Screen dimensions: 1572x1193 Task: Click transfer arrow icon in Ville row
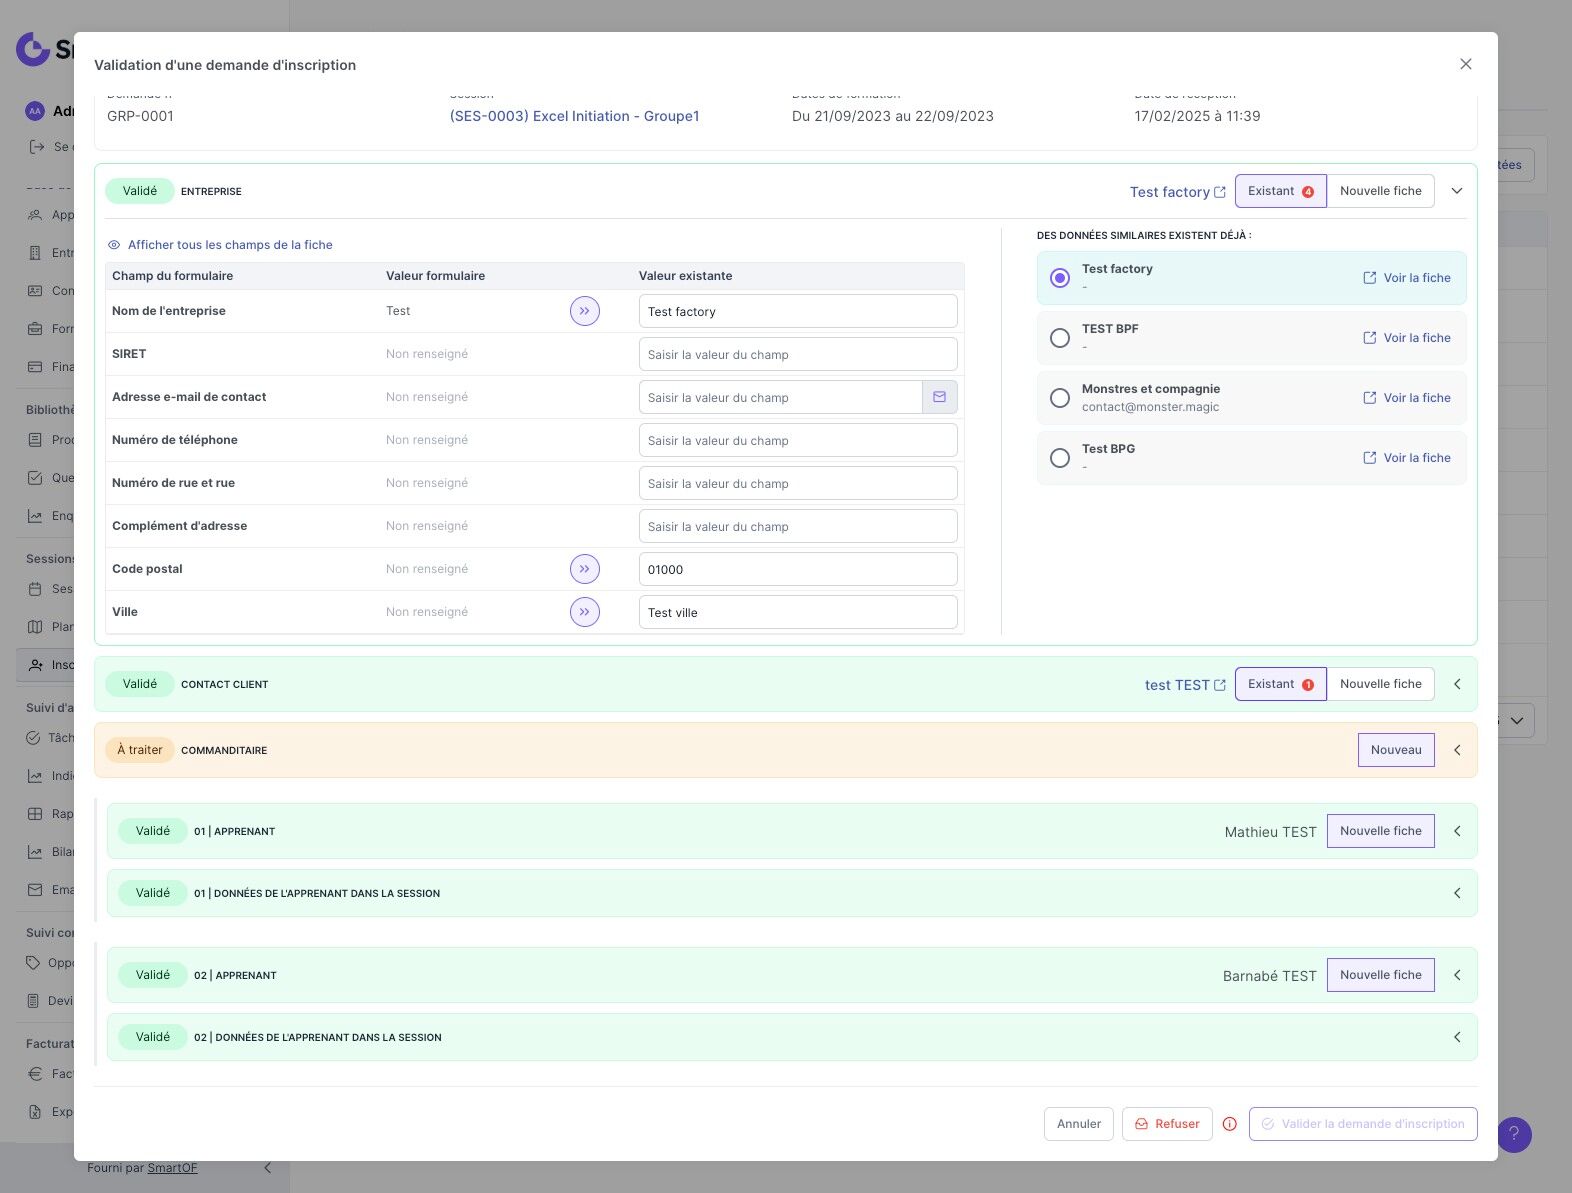(585, 612)
